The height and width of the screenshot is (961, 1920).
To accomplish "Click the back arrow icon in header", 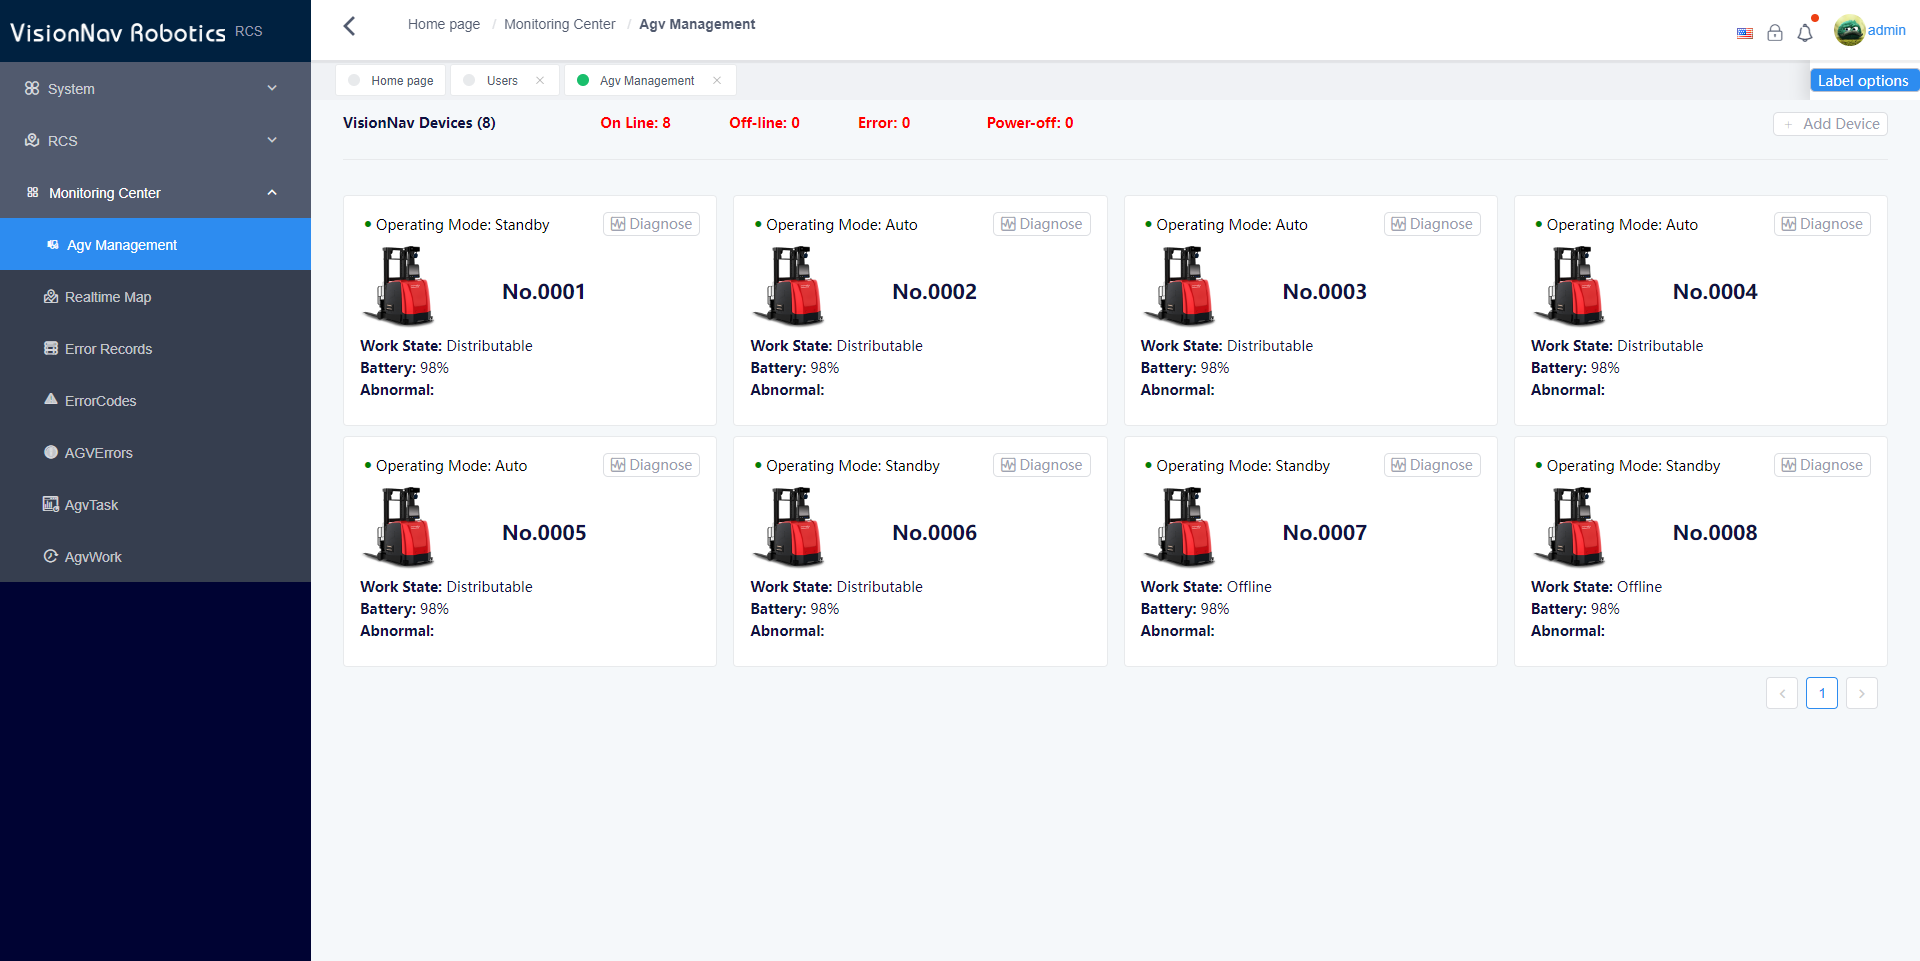I will [349, 26].
